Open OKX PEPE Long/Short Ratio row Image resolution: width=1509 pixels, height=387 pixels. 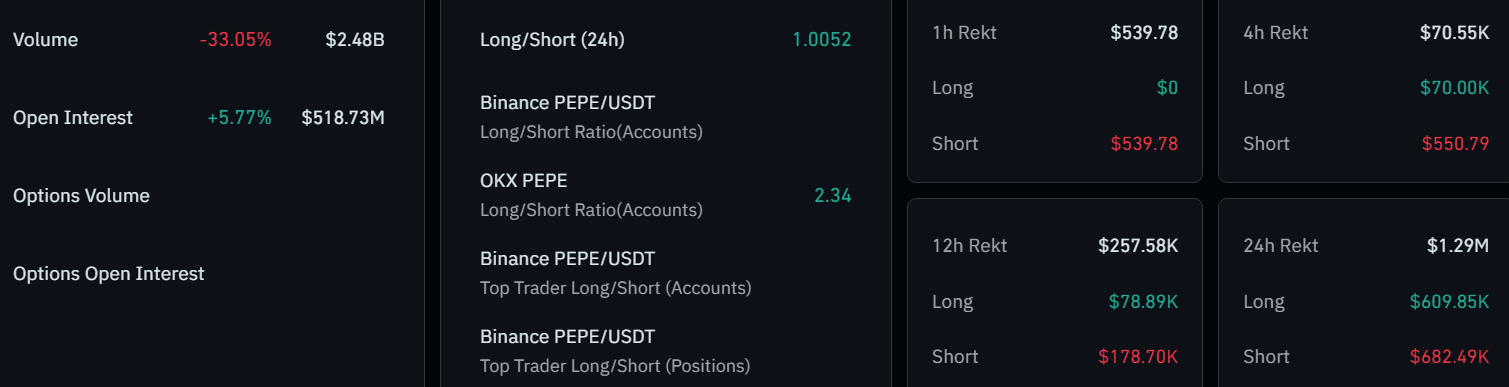(665, 195)
